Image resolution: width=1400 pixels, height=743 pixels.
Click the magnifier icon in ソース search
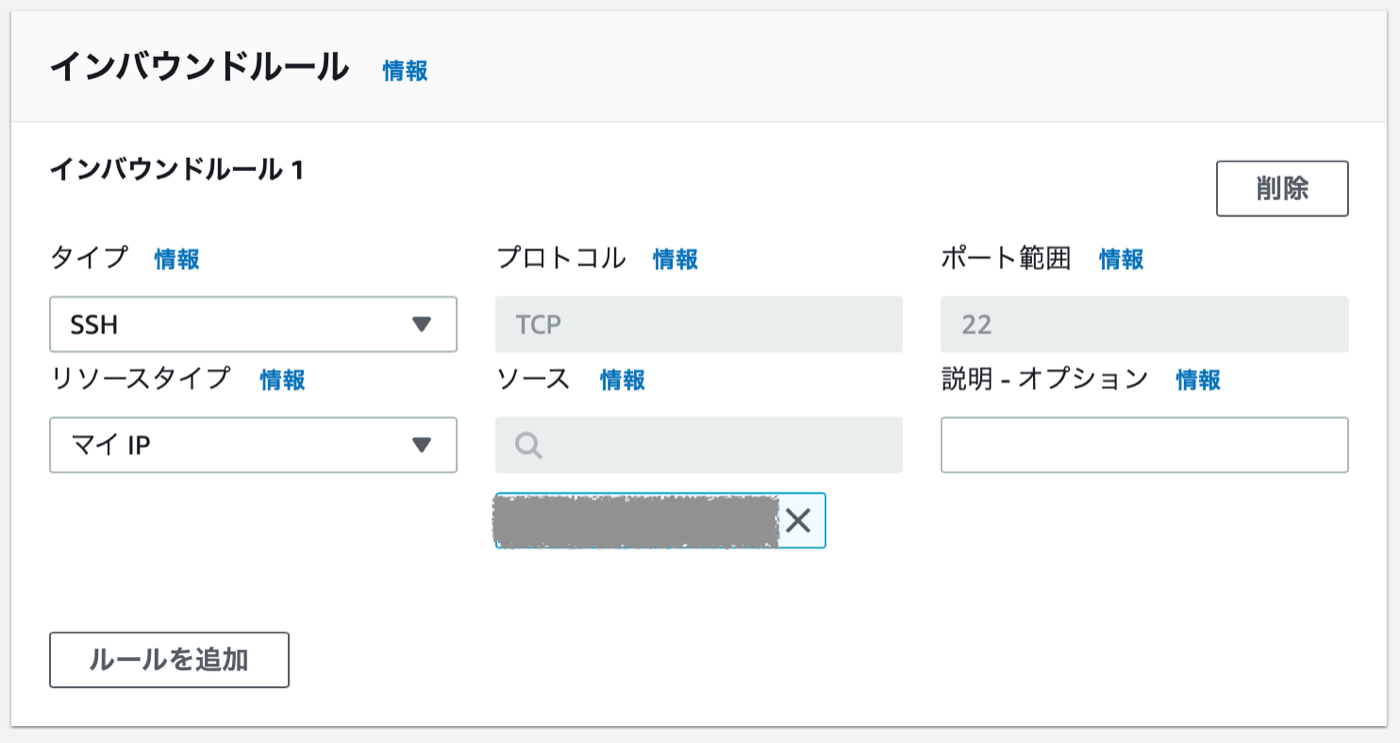click(529, 446)
